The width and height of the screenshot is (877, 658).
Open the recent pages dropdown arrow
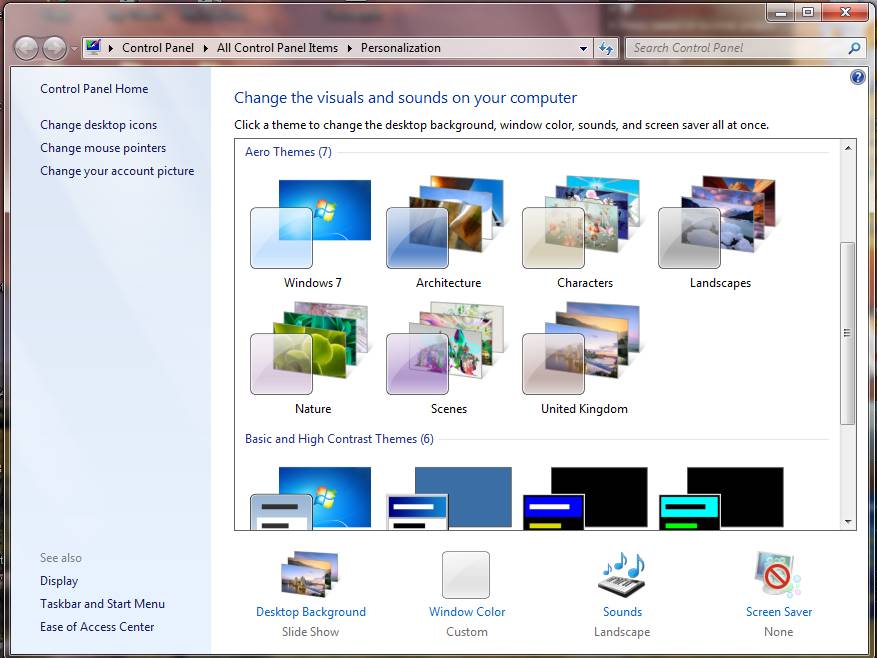[x=74, y=49]
